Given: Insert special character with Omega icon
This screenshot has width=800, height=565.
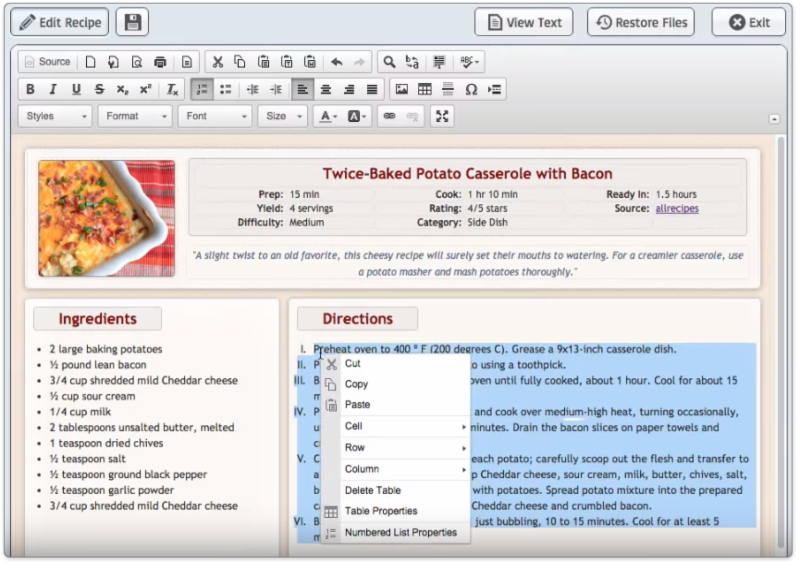Looking at the screenshot, I should point(471,90).
